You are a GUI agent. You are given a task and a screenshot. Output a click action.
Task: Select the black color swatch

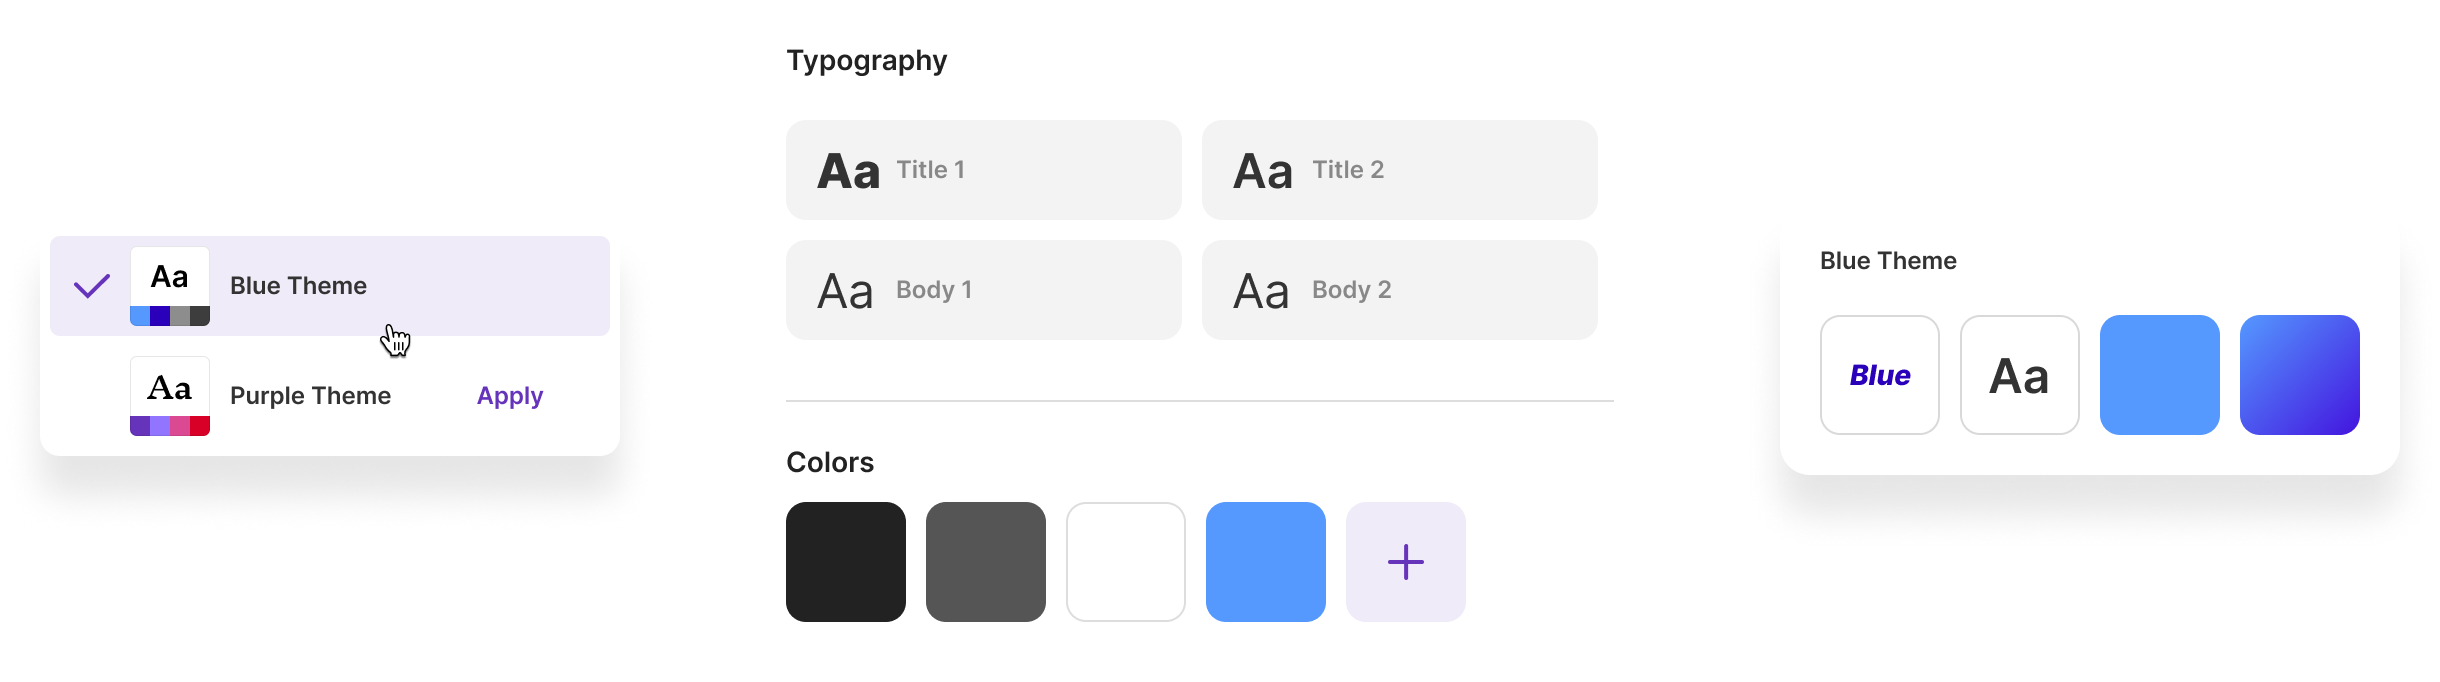(x=846, y=562)
